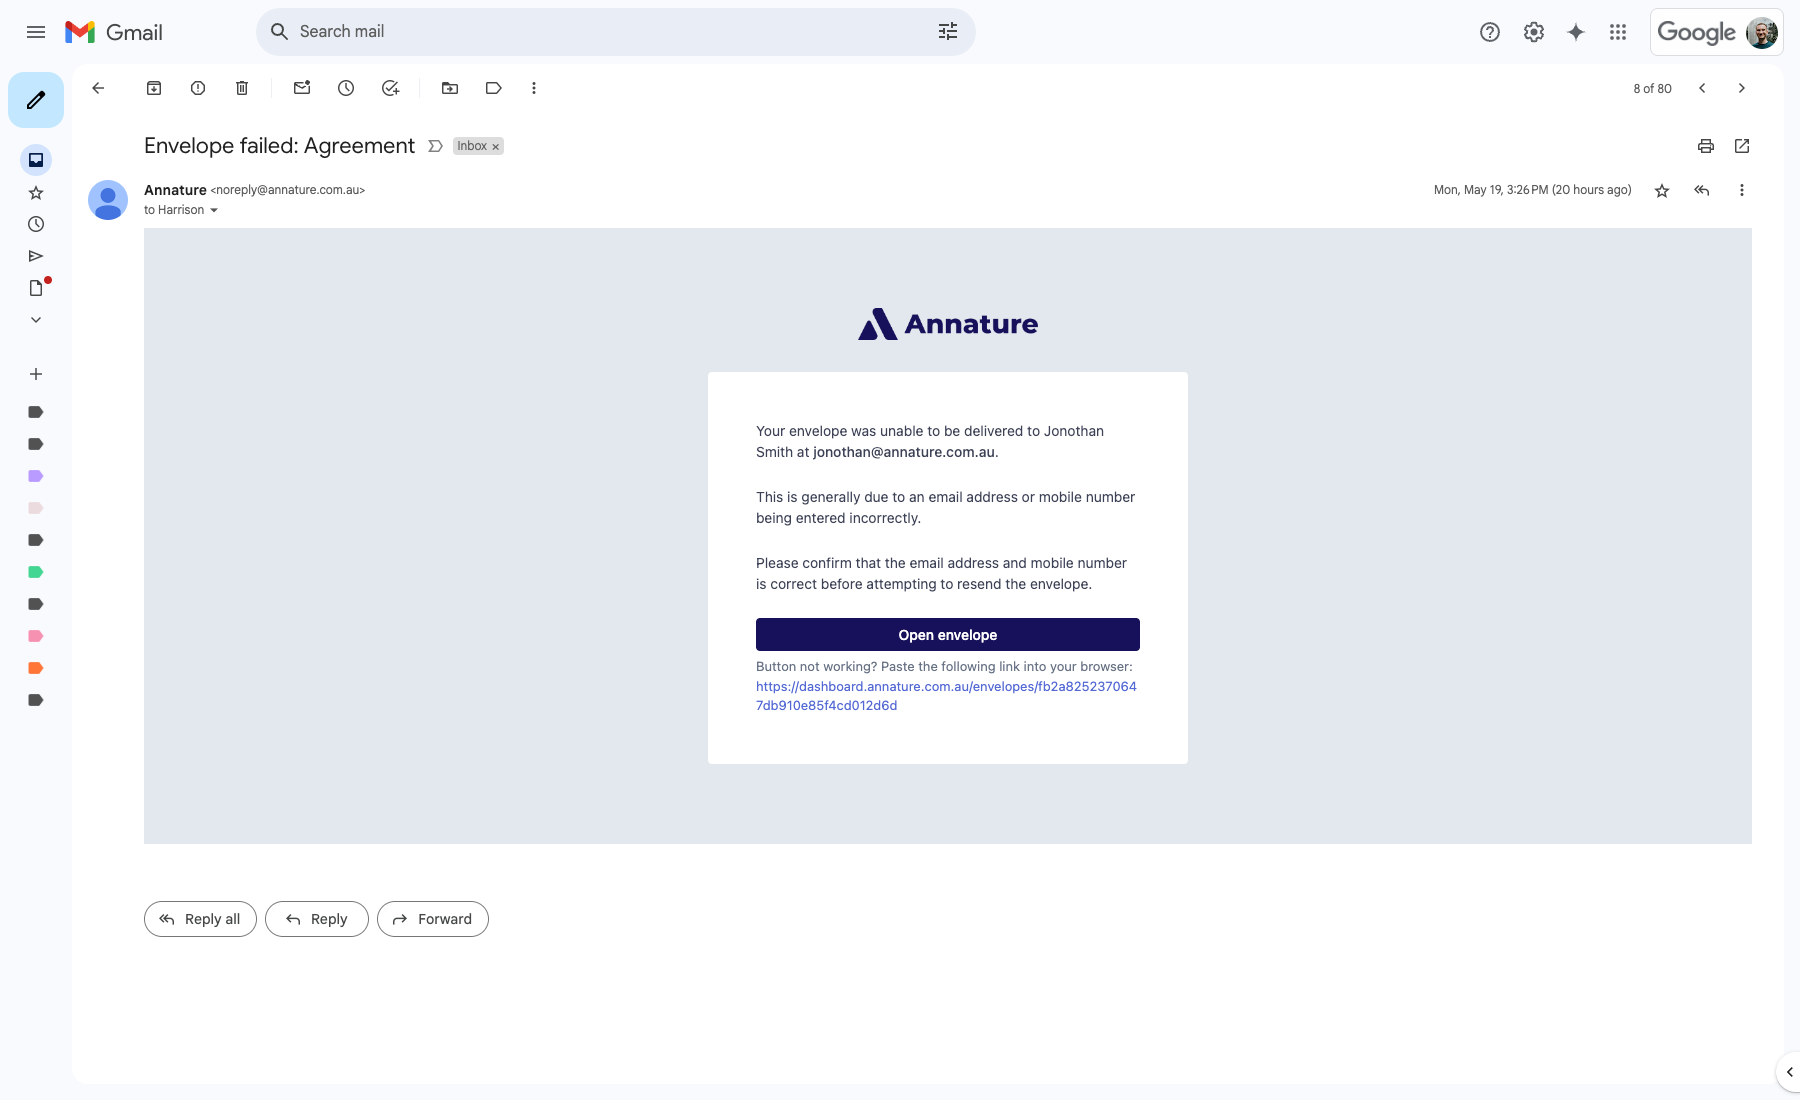Image resolution: width=1800 pixels, height=1100 pixels.
Task: Add email to Tasks
Action: (x=390, y=88)
